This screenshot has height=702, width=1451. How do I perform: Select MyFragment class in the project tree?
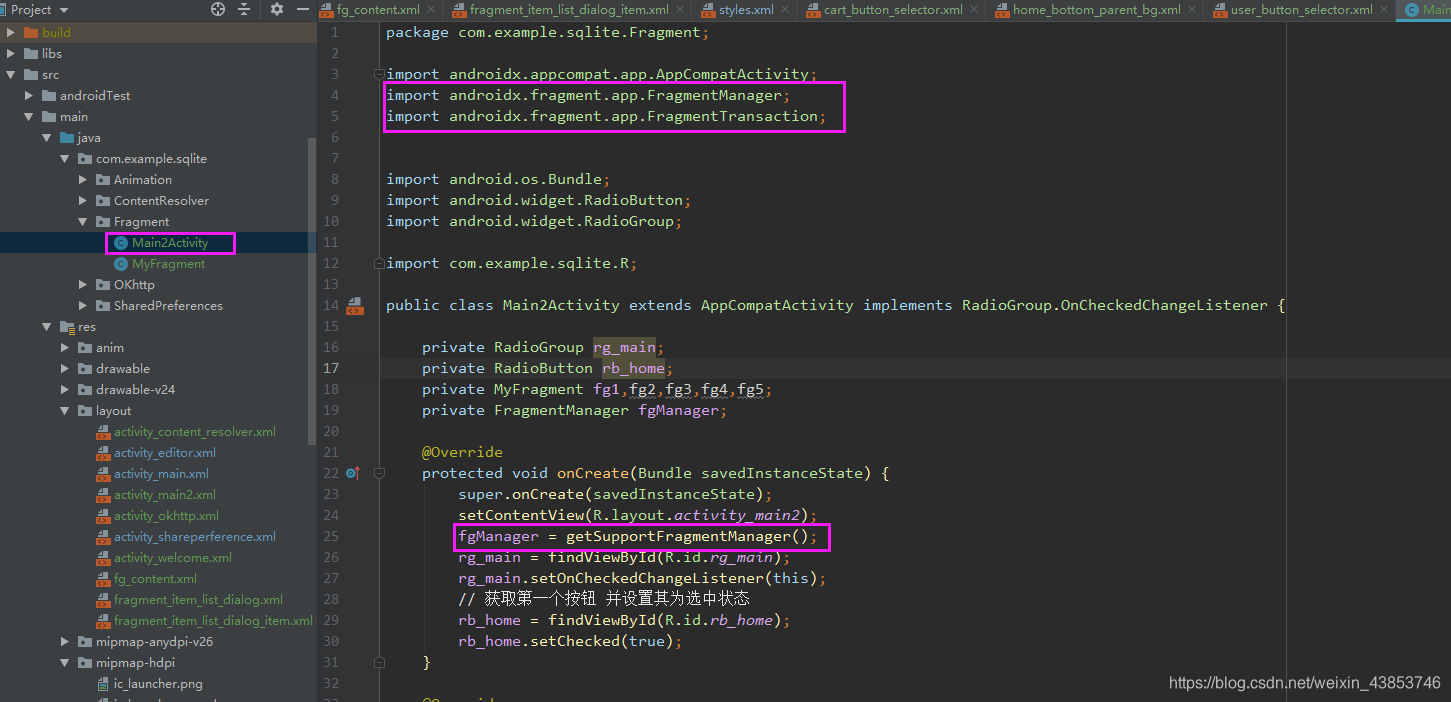click(168, 264)
